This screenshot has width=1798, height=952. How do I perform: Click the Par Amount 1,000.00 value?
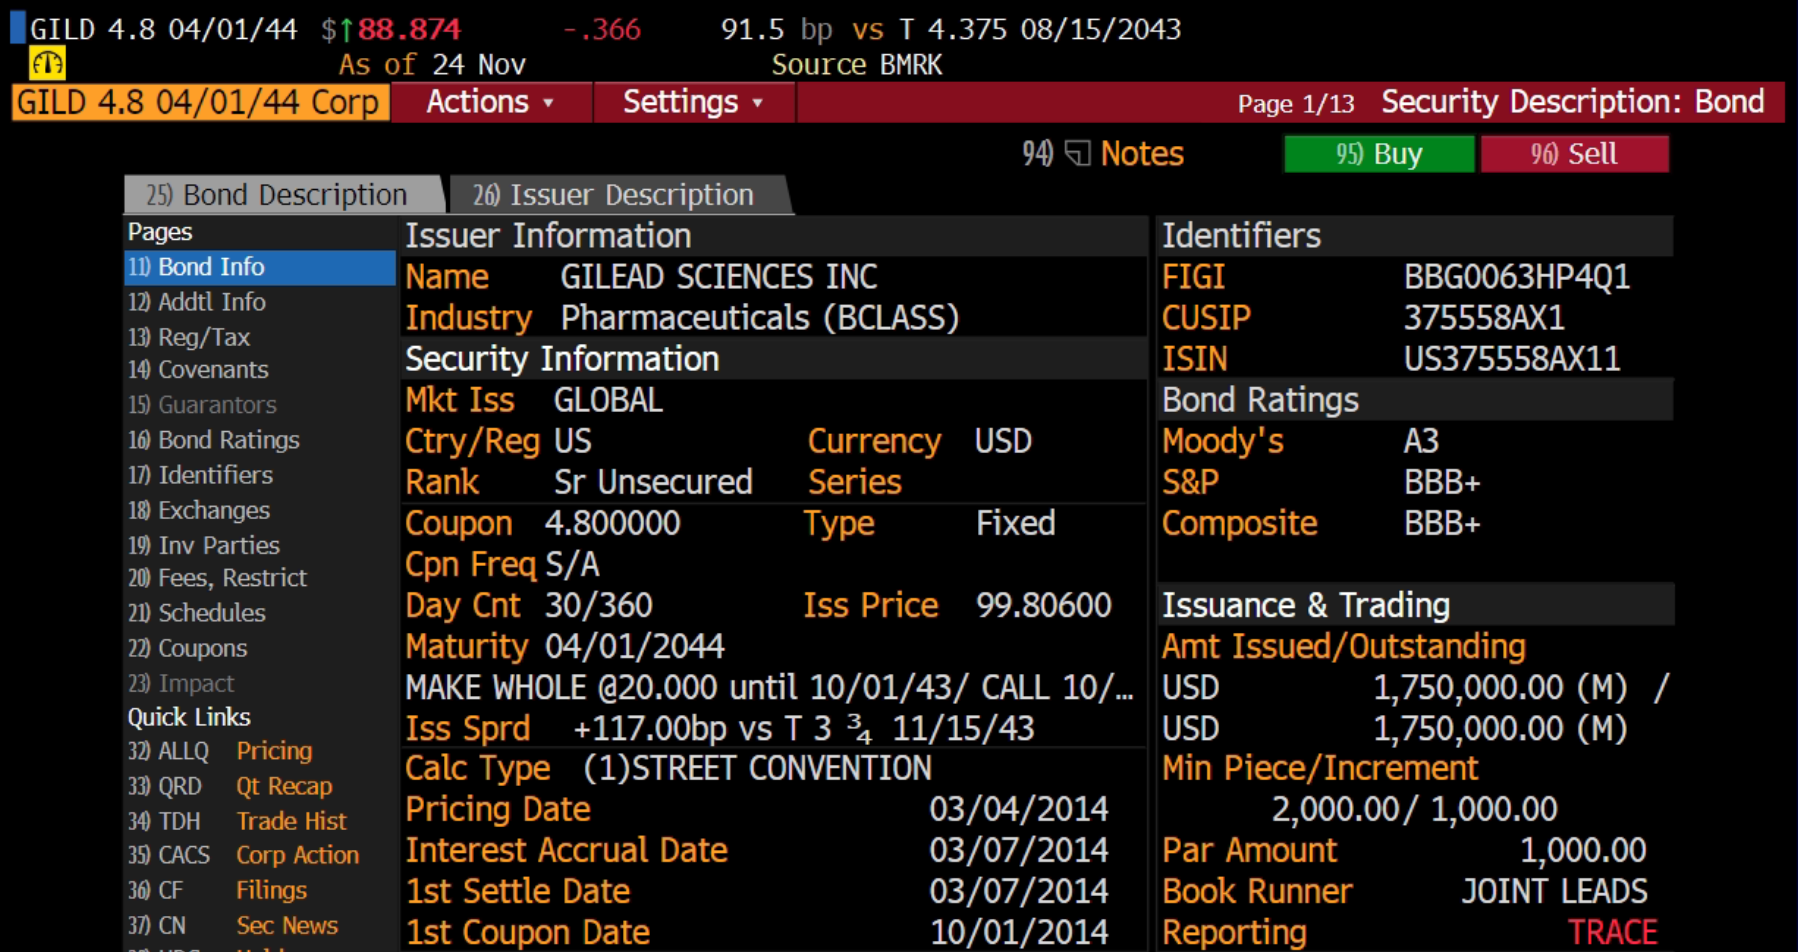coord(1583,850)
